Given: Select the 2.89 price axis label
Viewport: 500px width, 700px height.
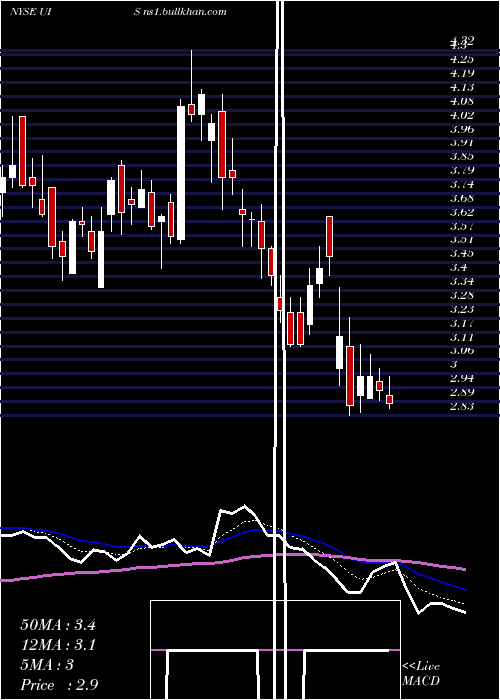Looking at the screenshot, I should coord(462,392).
